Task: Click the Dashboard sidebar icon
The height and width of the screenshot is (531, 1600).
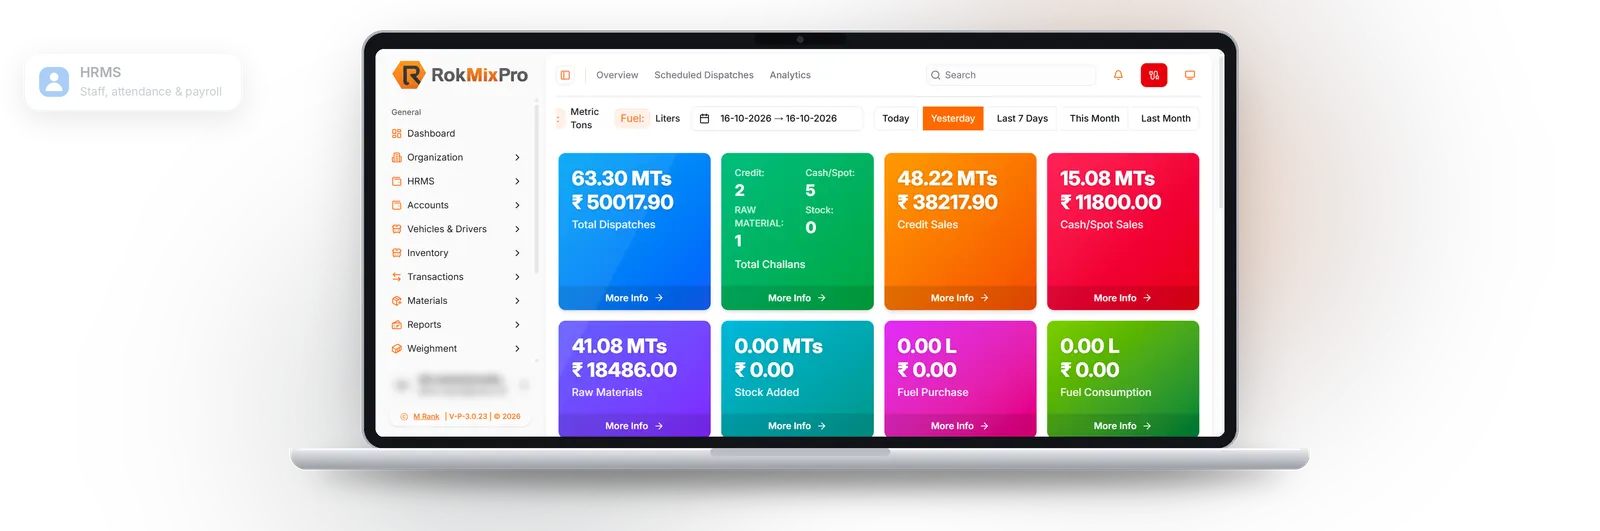Action: (x=397, y=133)
